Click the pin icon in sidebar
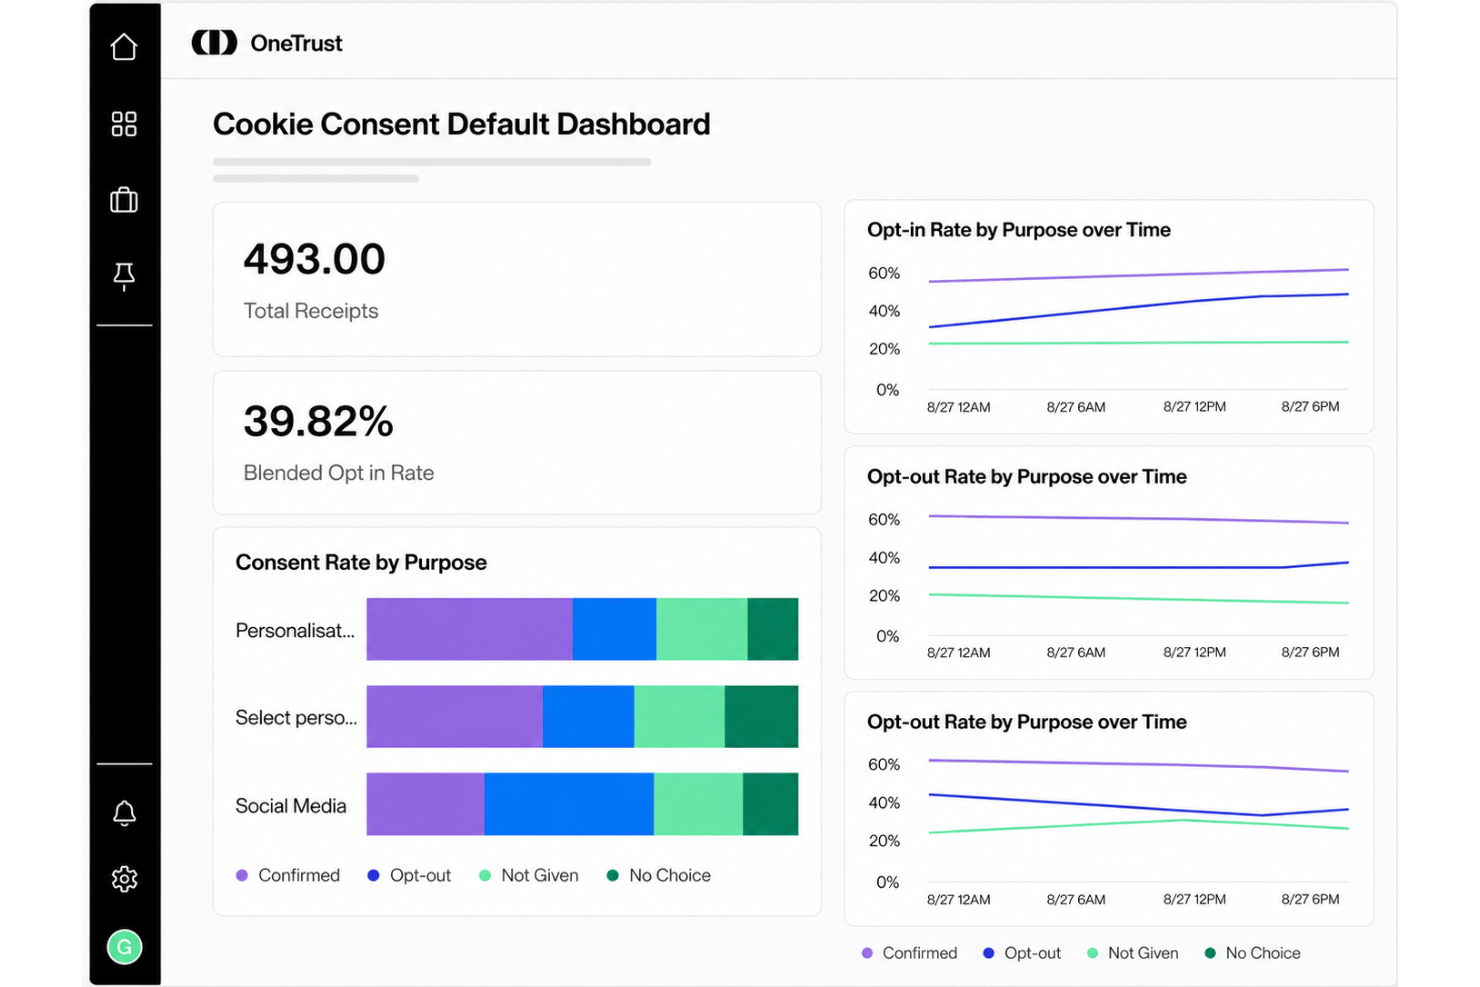This screenshot has height=987, width=1480. [124, 276]
